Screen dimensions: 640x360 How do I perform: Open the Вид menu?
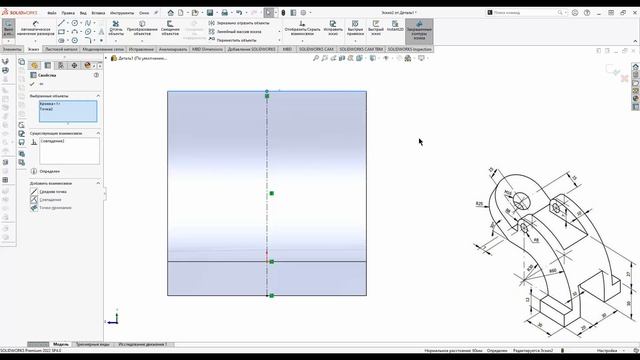[x=83, y=13]
